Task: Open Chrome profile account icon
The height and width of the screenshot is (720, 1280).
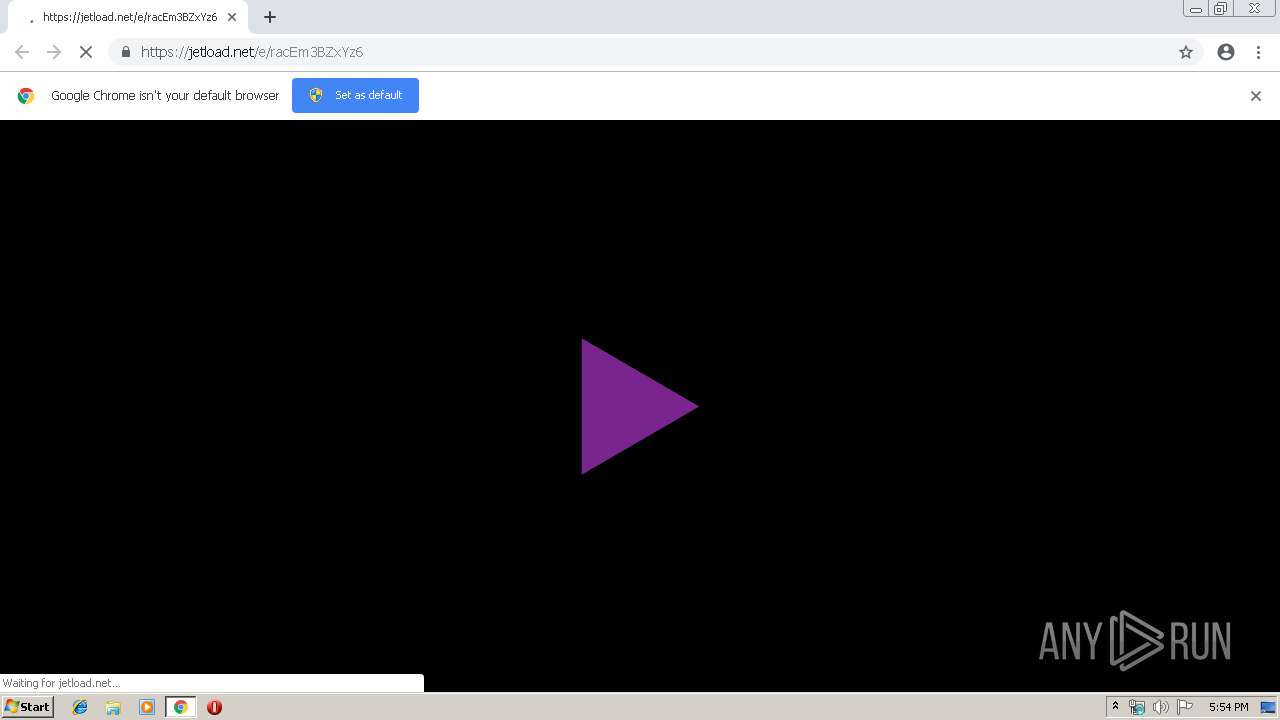Action: [1226, 52]
